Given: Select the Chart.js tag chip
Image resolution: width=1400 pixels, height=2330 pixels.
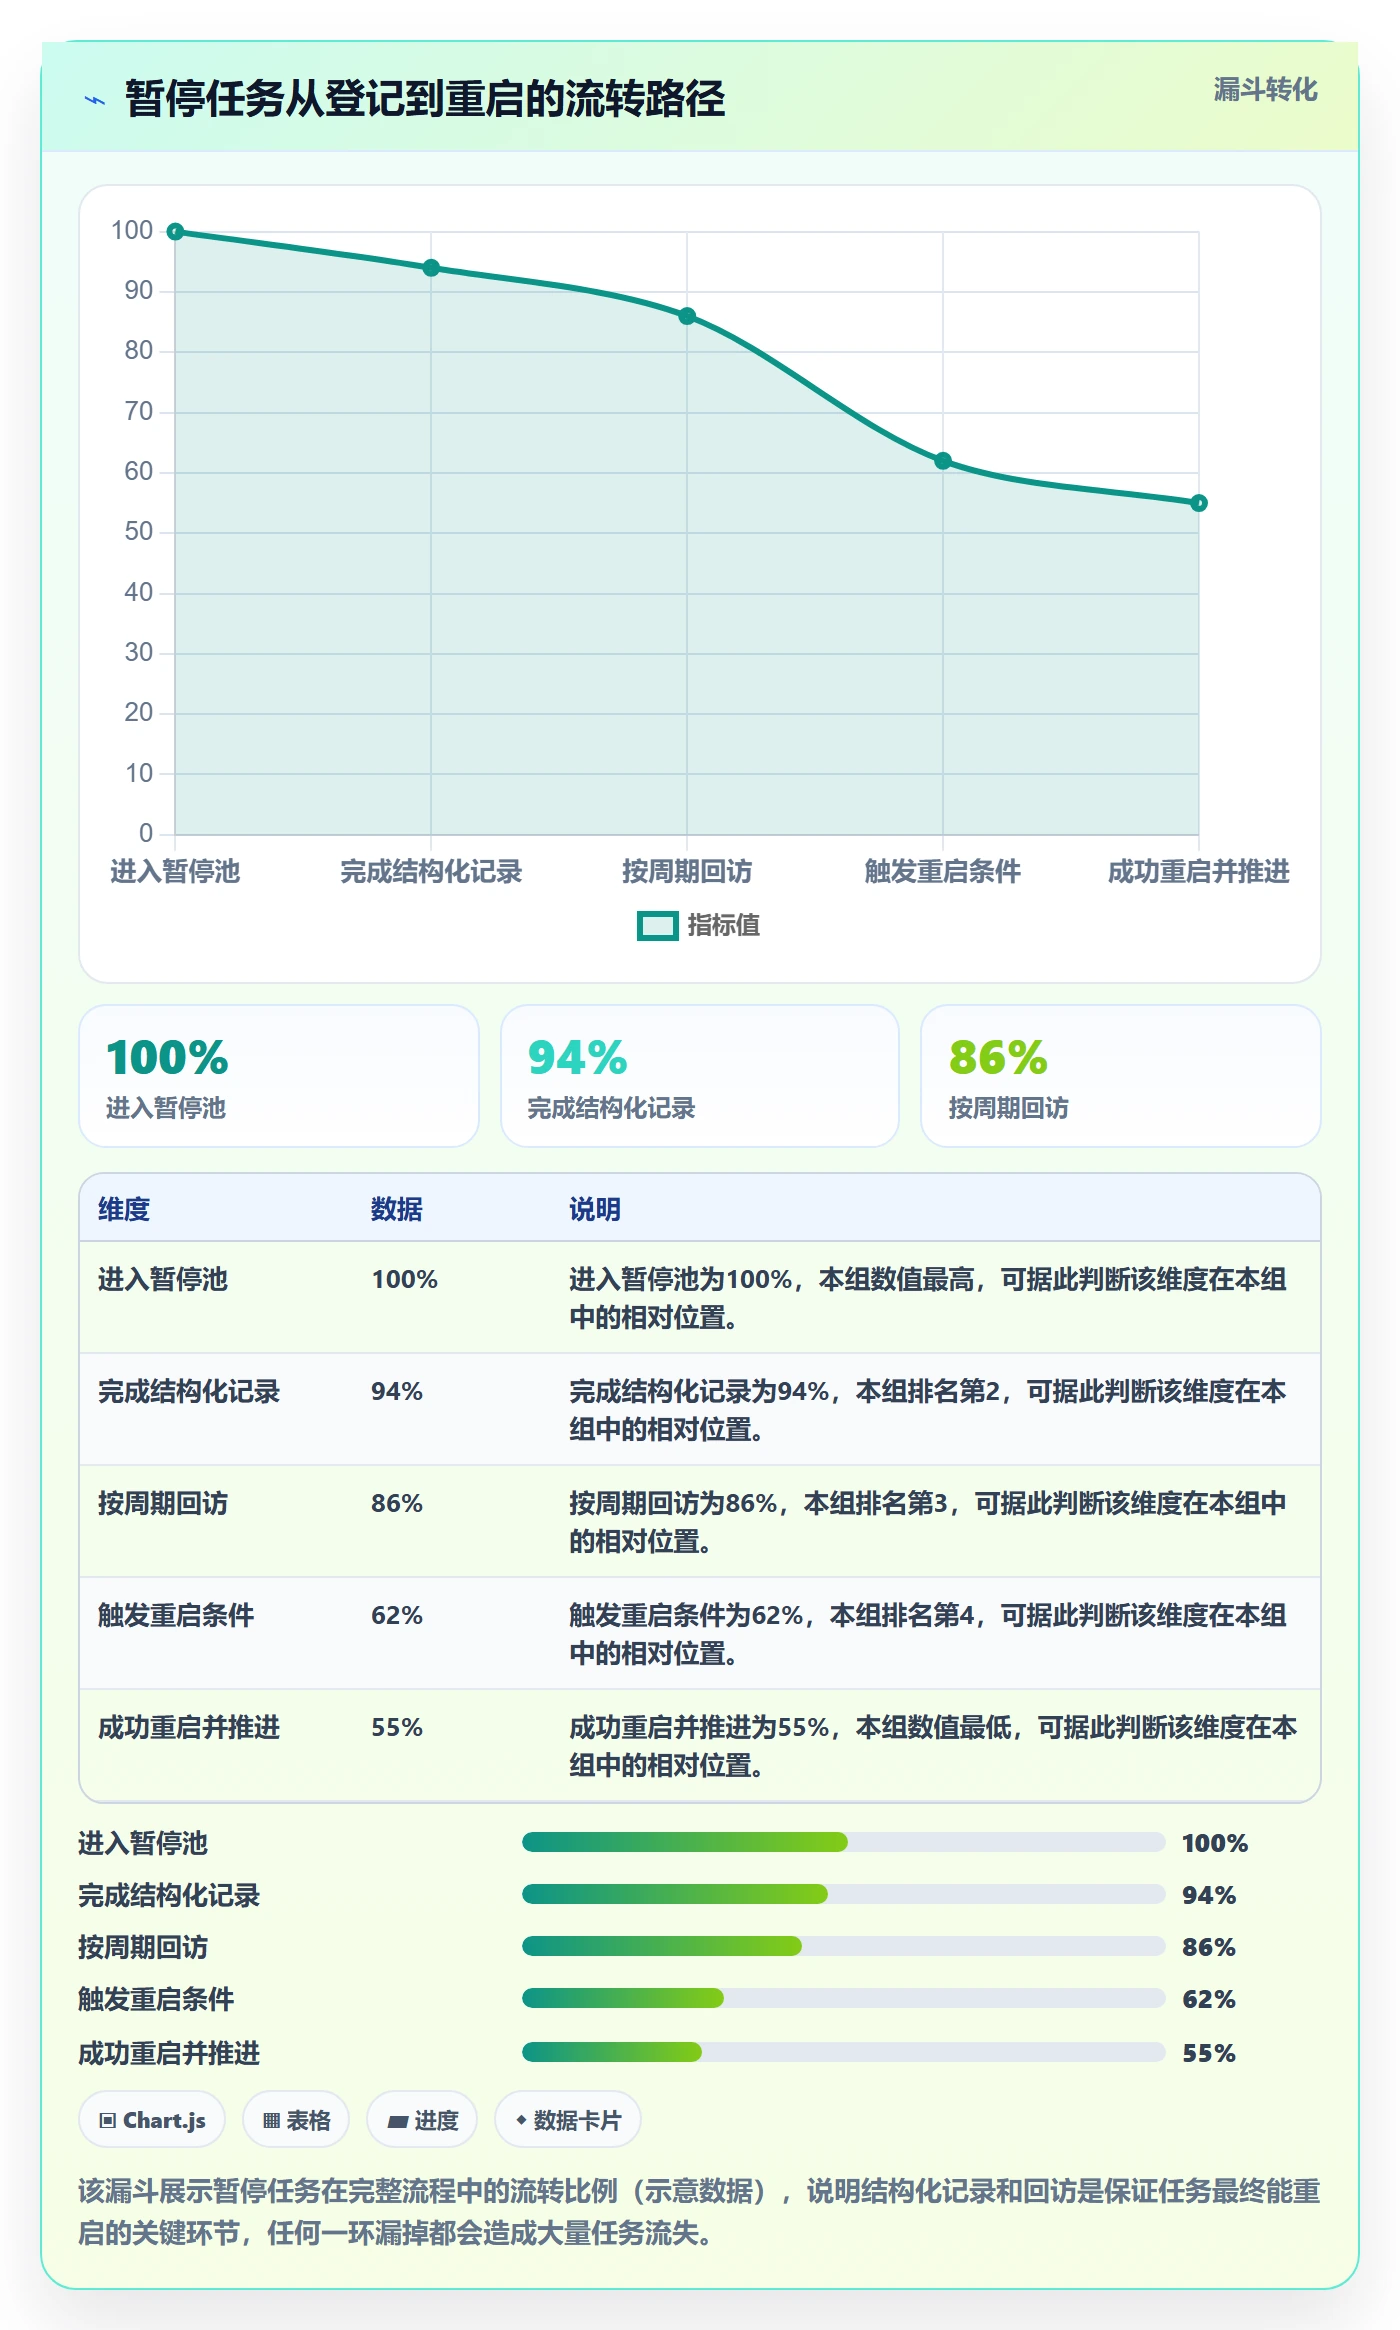Looking at the screenshot, I should (152, 2120).
